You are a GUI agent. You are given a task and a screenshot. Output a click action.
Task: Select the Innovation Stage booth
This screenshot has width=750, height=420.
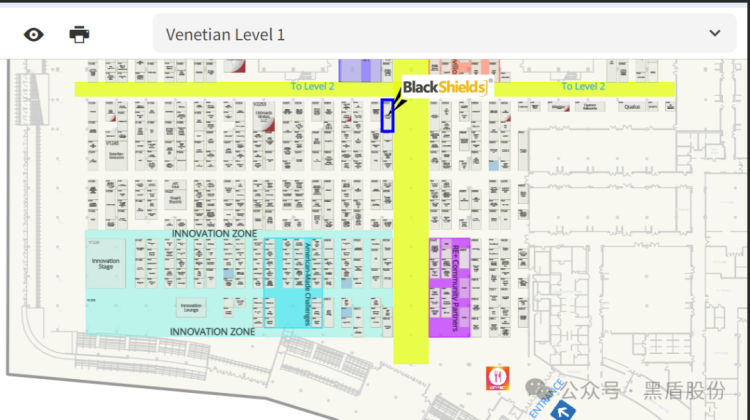(106, 263)
